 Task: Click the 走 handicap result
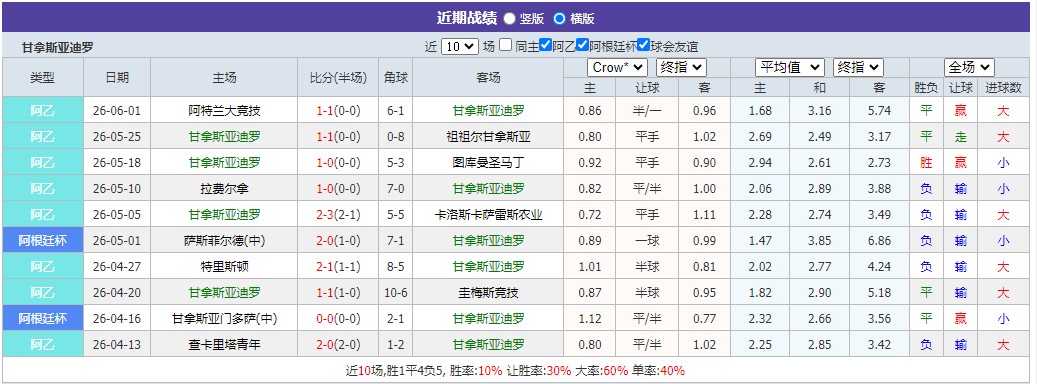[961, 137]
